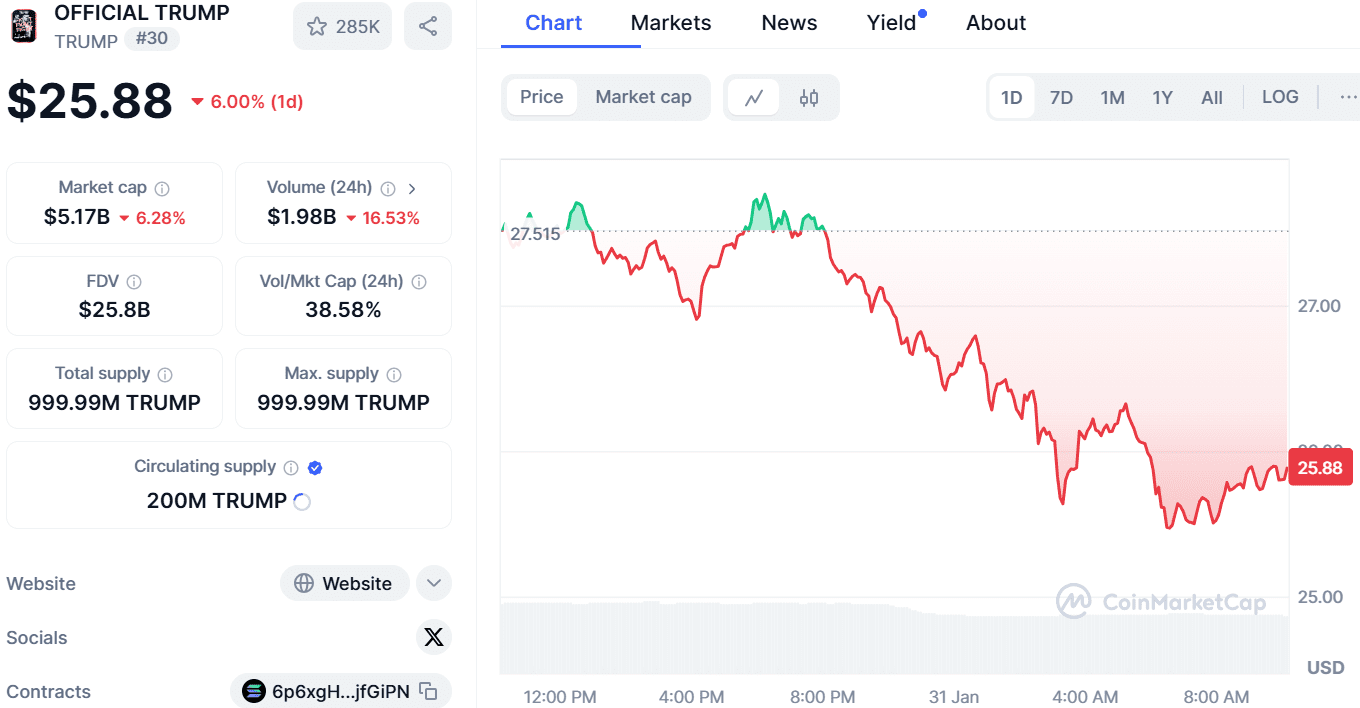This screenshot has width=1360, height=708.
Task: Open the share options icon
Action: click(x=428, y=26)
